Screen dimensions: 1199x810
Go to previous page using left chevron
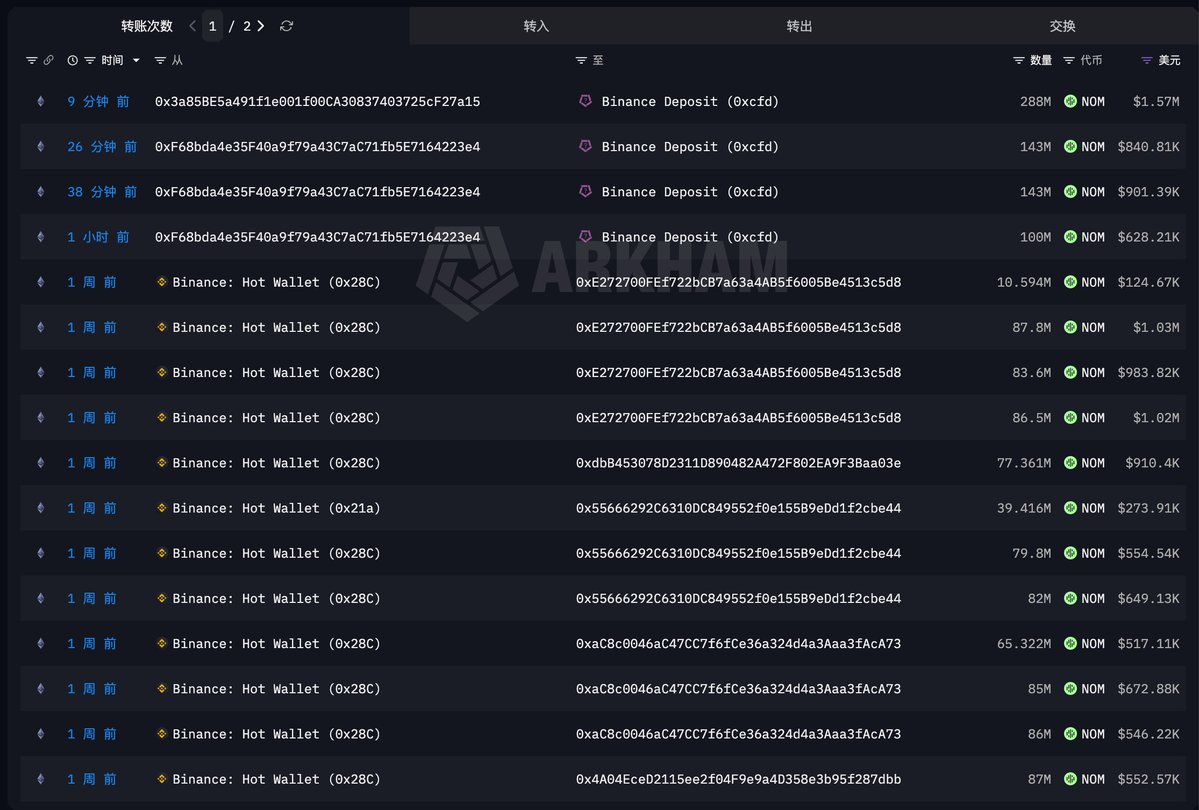pyautogui.click(x=192, y=26)
